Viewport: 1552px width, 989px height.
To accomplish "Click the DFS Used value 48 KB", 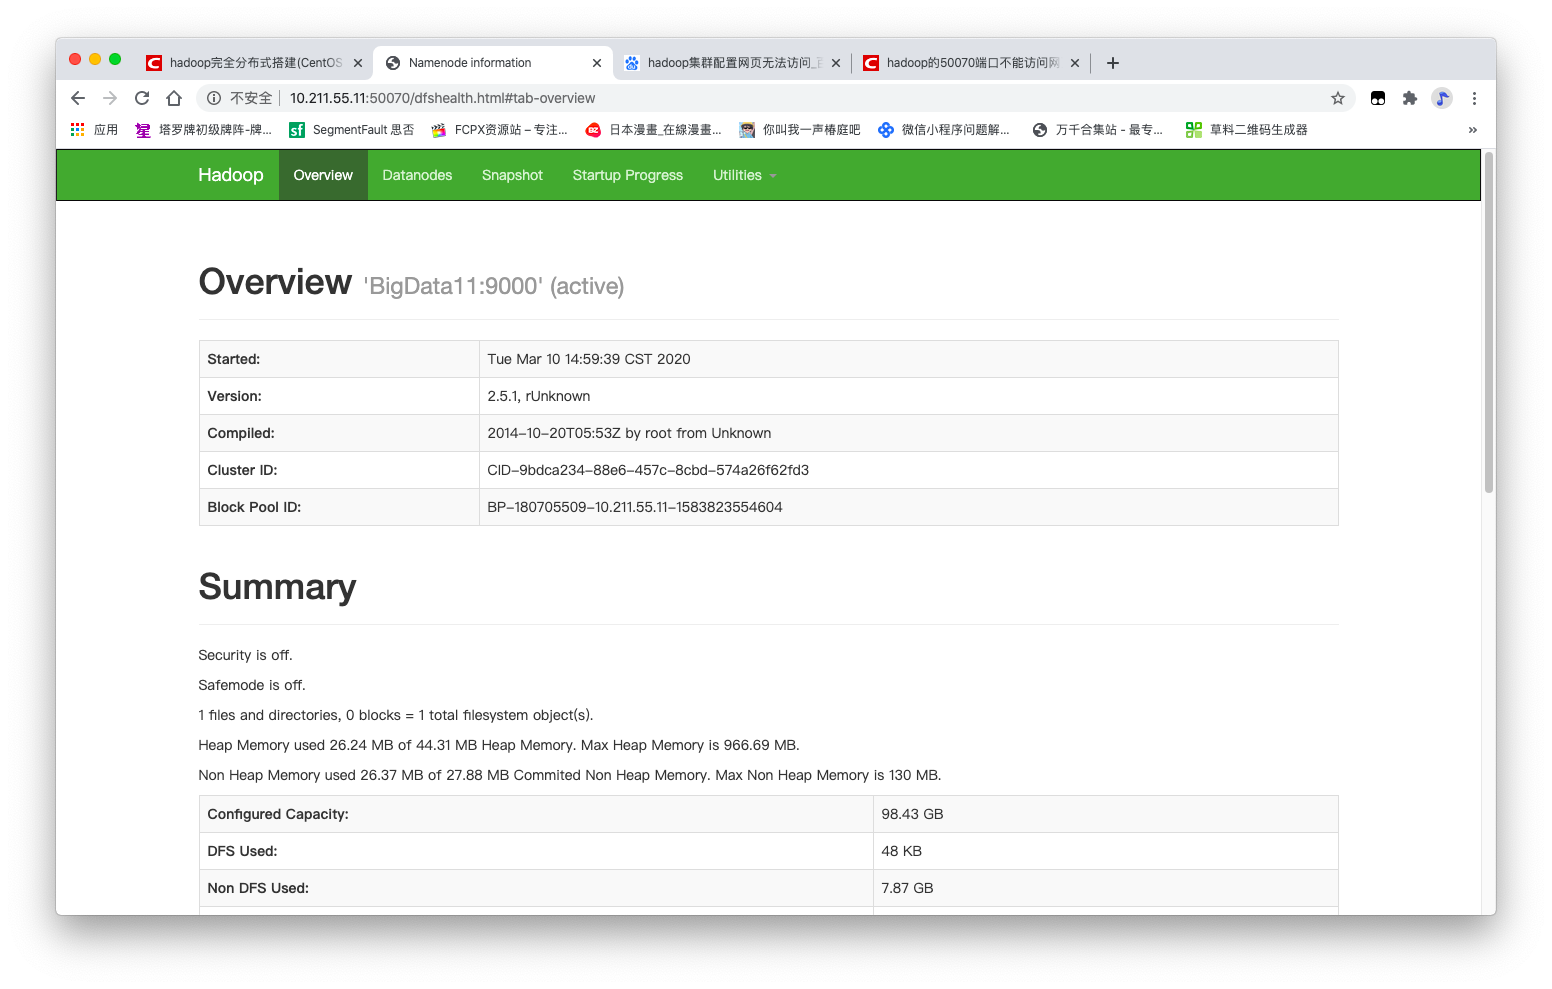I will pos(901,851).
